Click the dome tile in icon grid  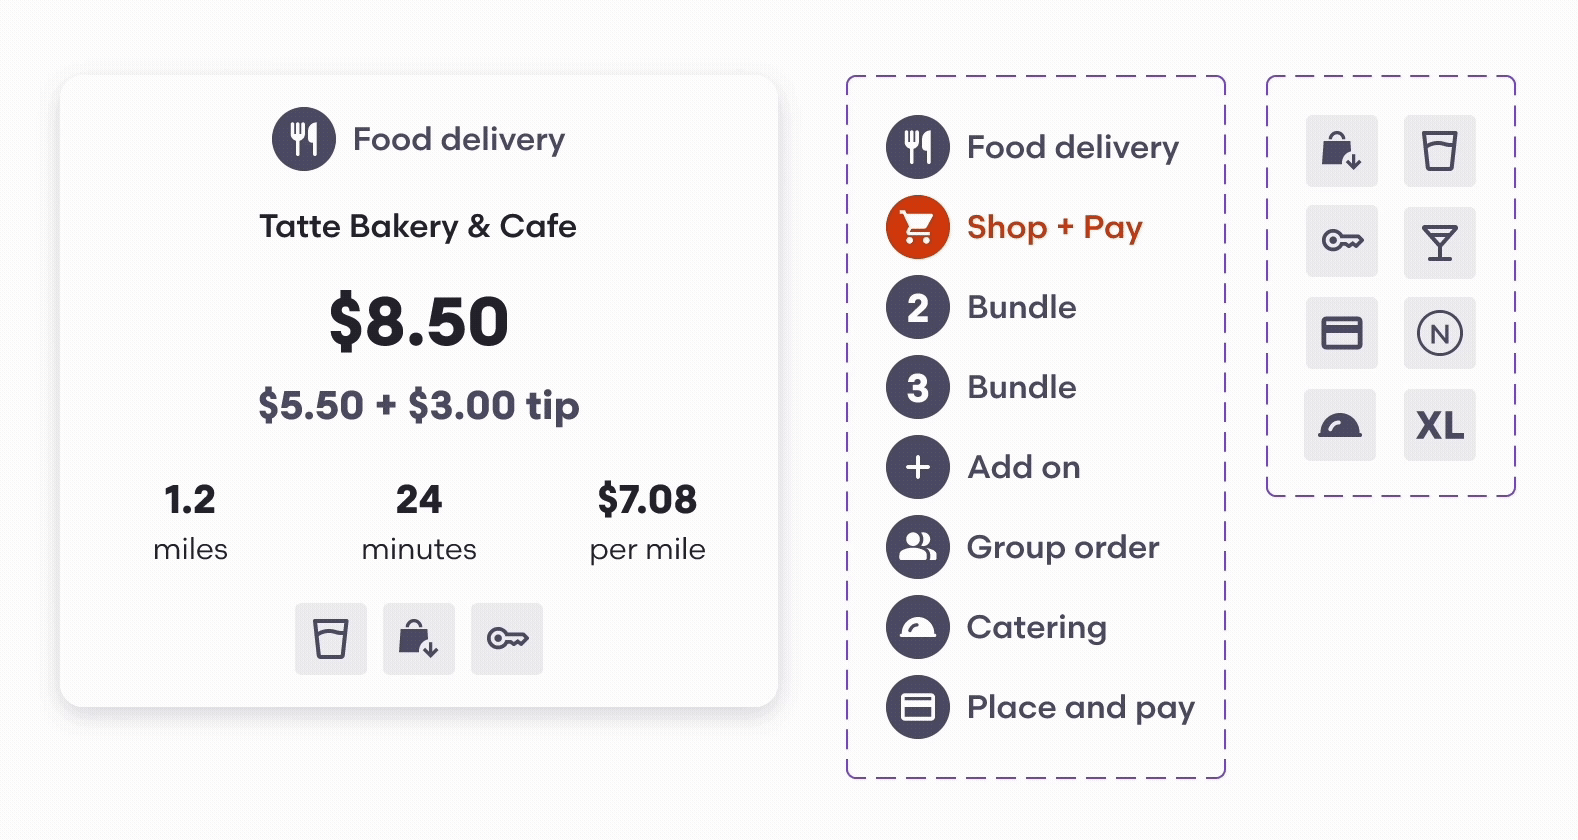[1340, 425]
